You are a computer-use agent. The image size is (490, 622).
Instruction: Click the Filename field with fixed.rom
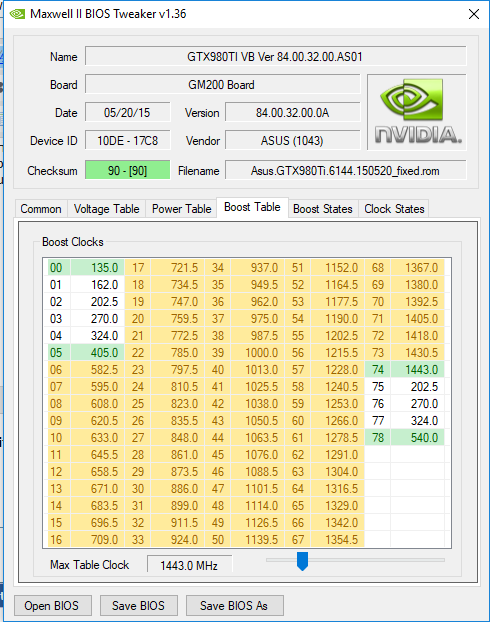(345, 171)
